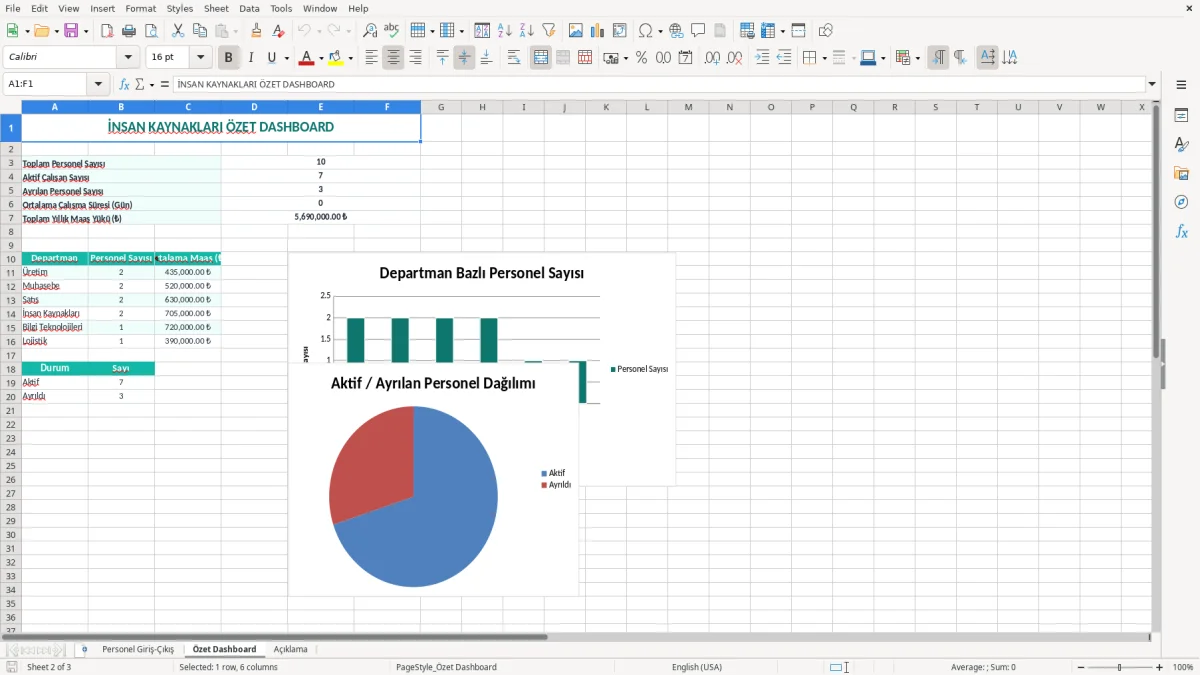Click the Add Decimal Place icon
Screen dimensions: 1200x675
pyautogui.click(x=713, y=58)
